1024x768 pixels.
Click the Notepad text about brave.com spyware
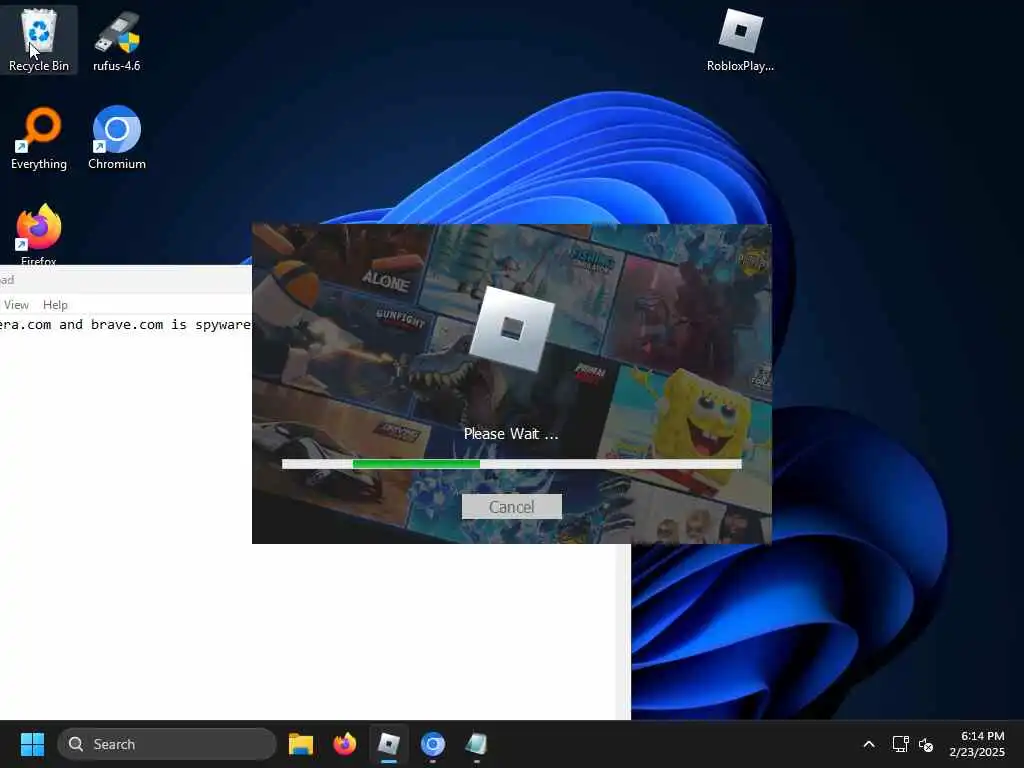[x=125, y=325]
